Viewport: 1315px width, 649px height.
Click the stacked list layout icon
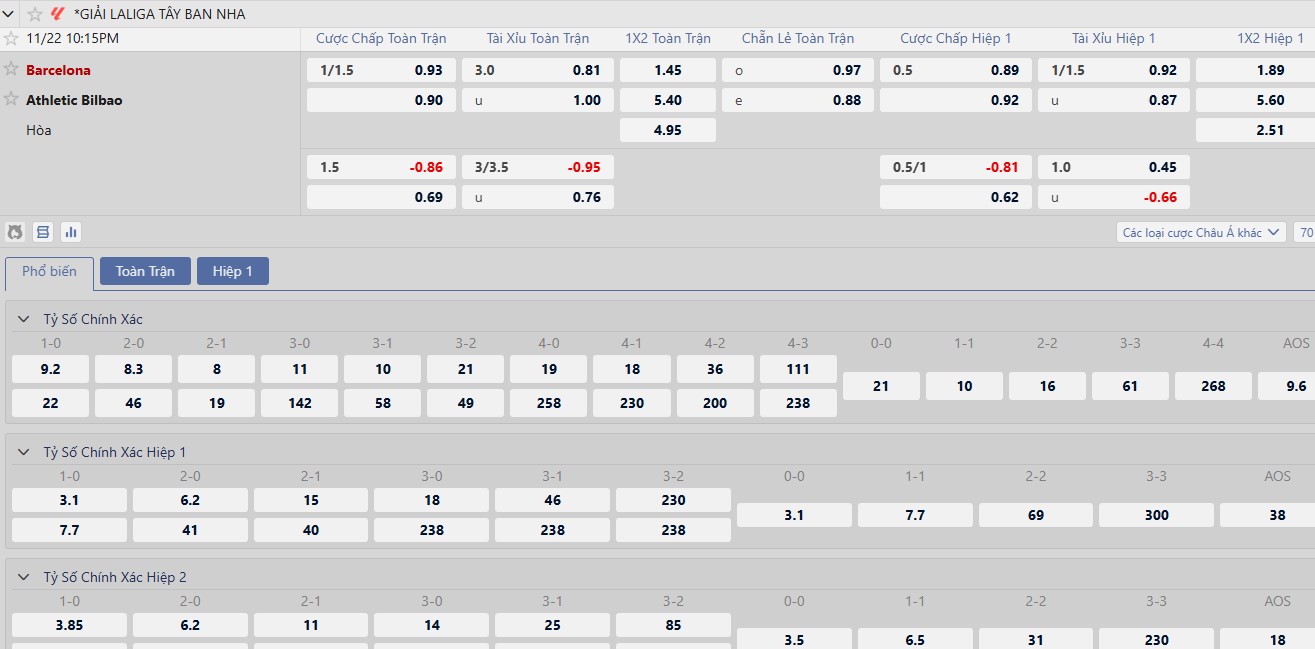(43, 232)
